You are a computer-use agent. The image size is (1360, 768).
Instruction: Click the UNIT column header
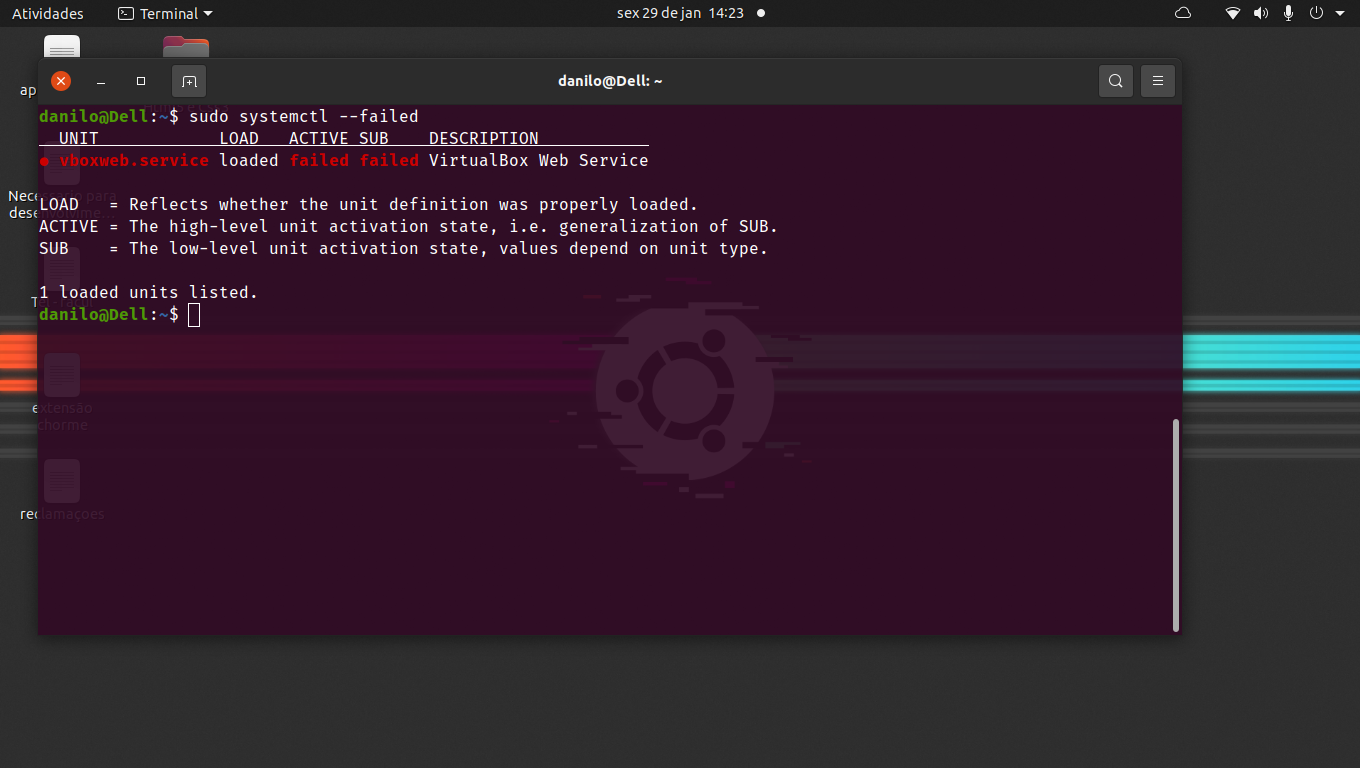[79, 138]
